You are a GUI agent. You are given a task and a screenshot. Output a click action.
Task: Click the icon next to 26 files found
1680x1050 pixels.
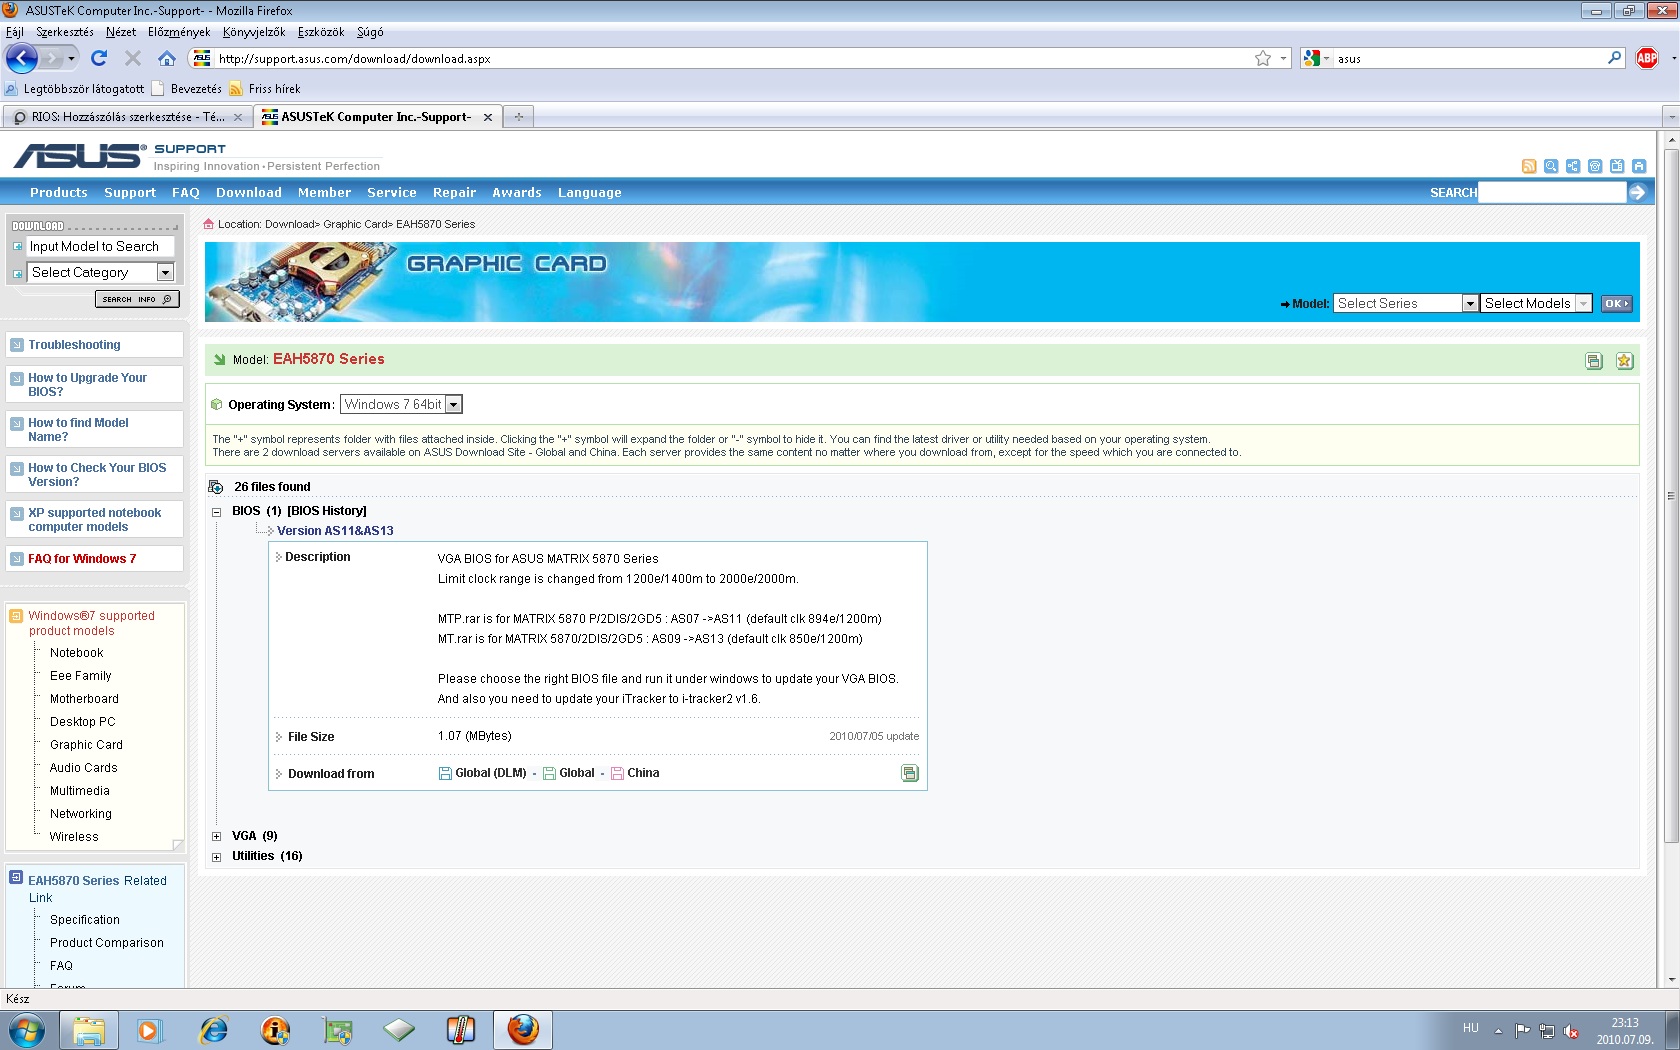215,487
